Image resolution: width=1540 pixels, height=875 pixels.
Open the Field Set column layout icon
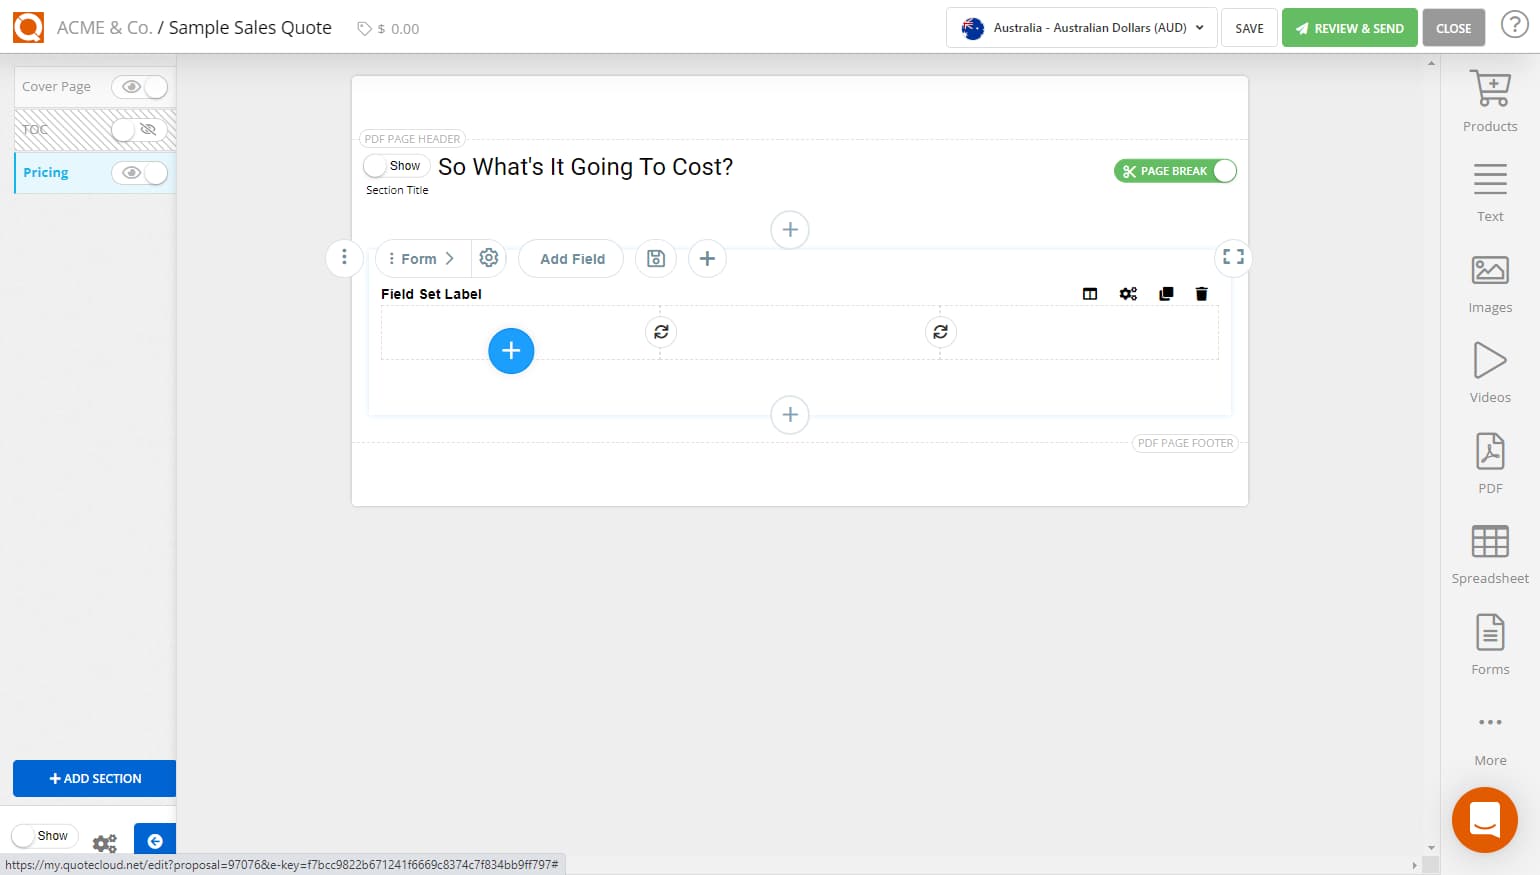(1089, 293)
